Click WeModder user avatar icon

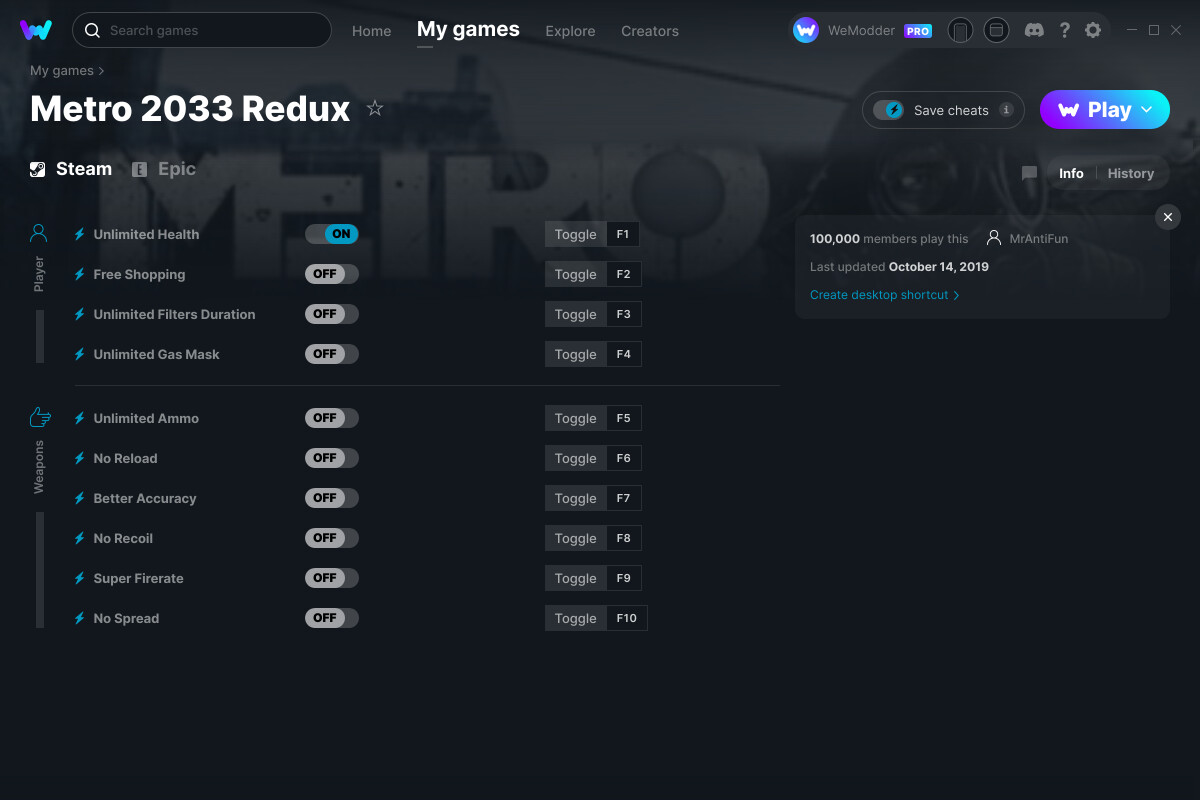point(806,30)
